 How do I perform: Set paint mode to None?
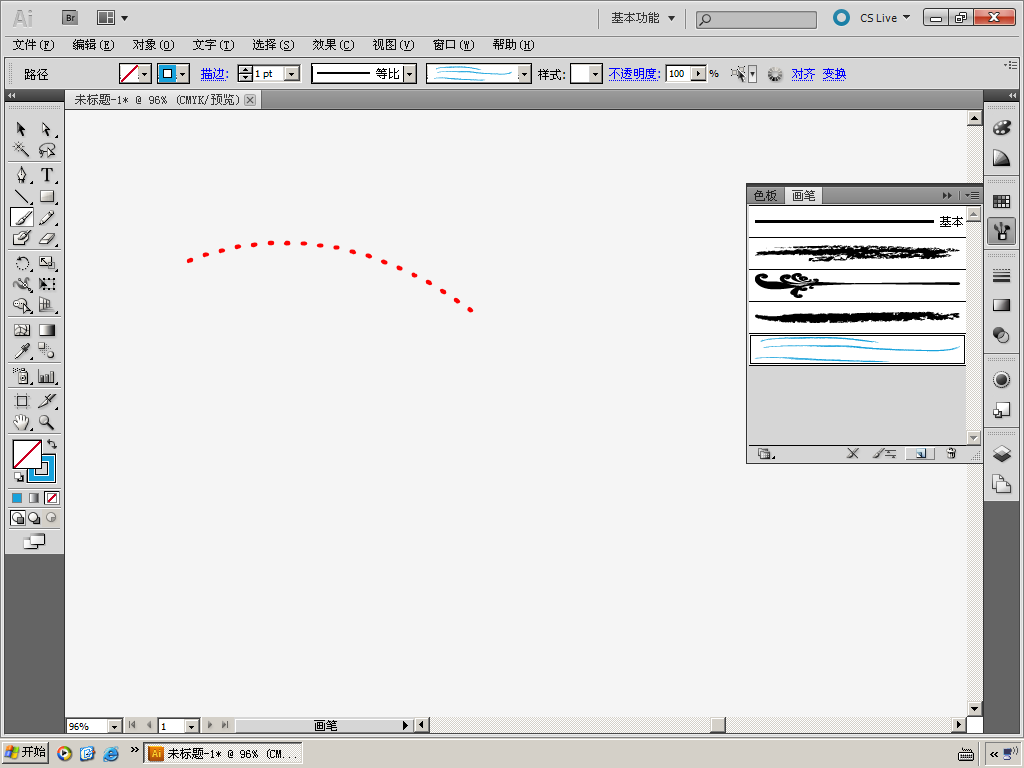pyautogui.click(x=52, y=498)
